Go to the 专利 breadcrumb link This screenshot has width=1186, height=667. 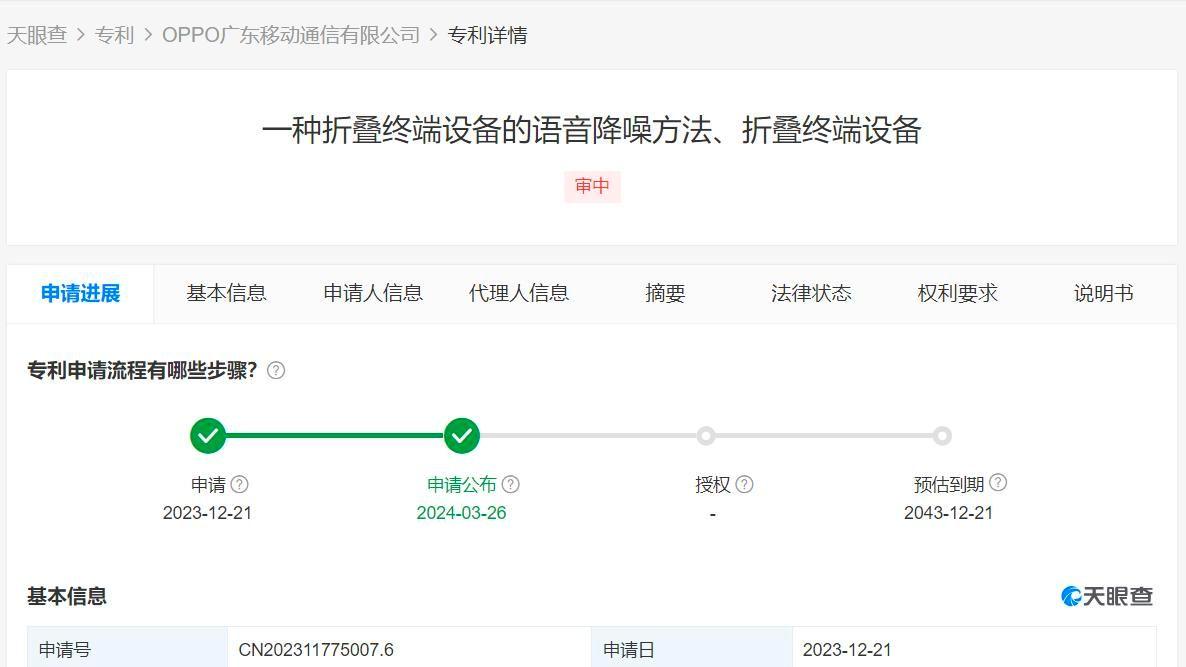(x=114, y=35)
